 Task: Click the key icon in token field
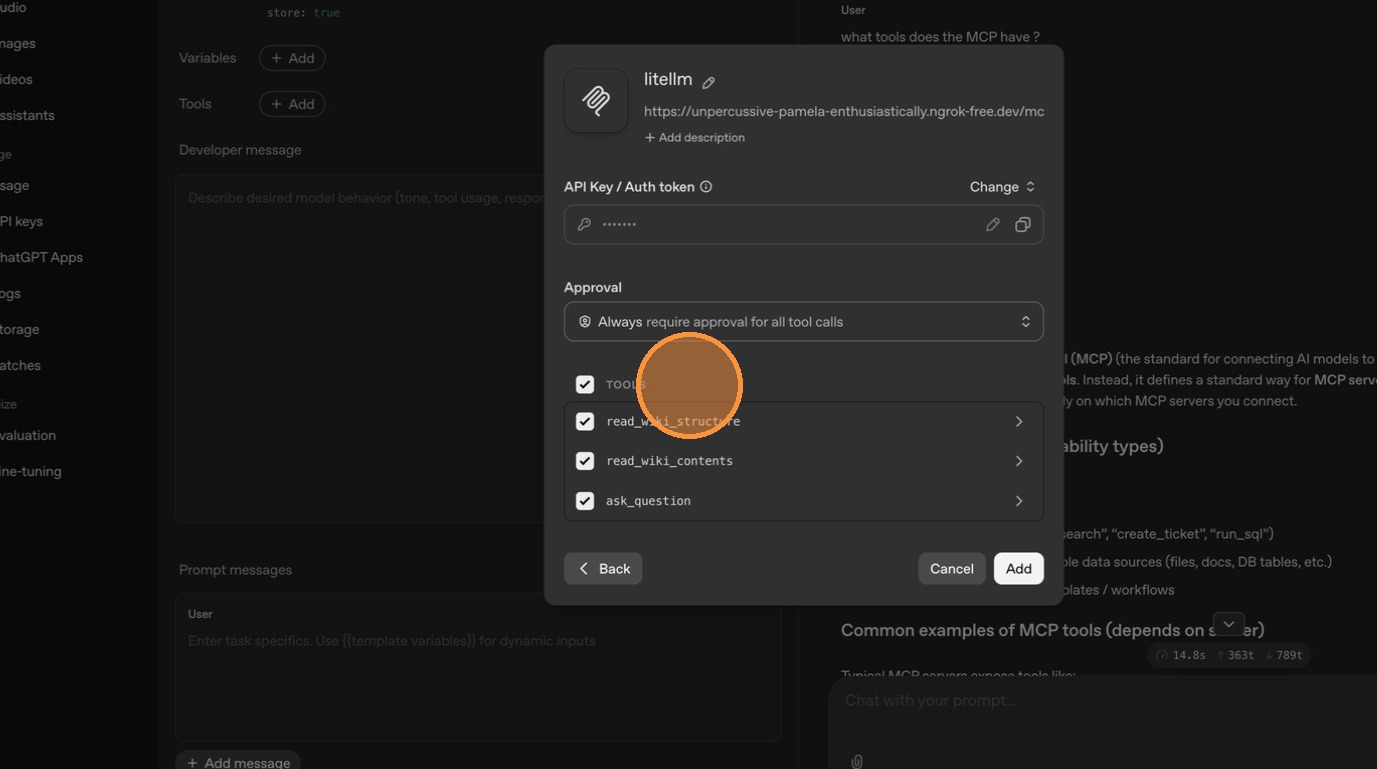coord(585,225)
